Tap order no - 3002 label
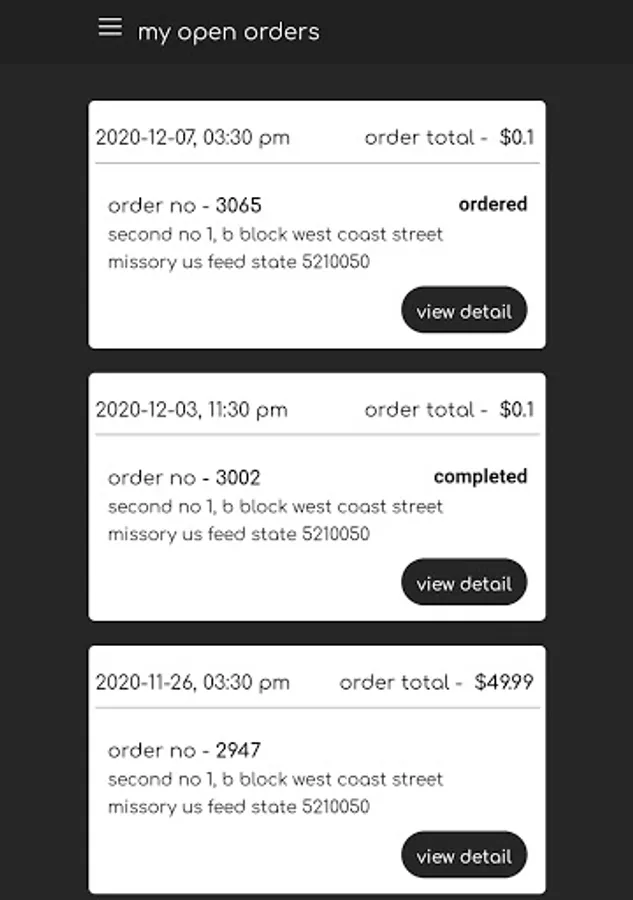Image resolution: width=633 pixels, height=900 pixels. pos(184,478)
